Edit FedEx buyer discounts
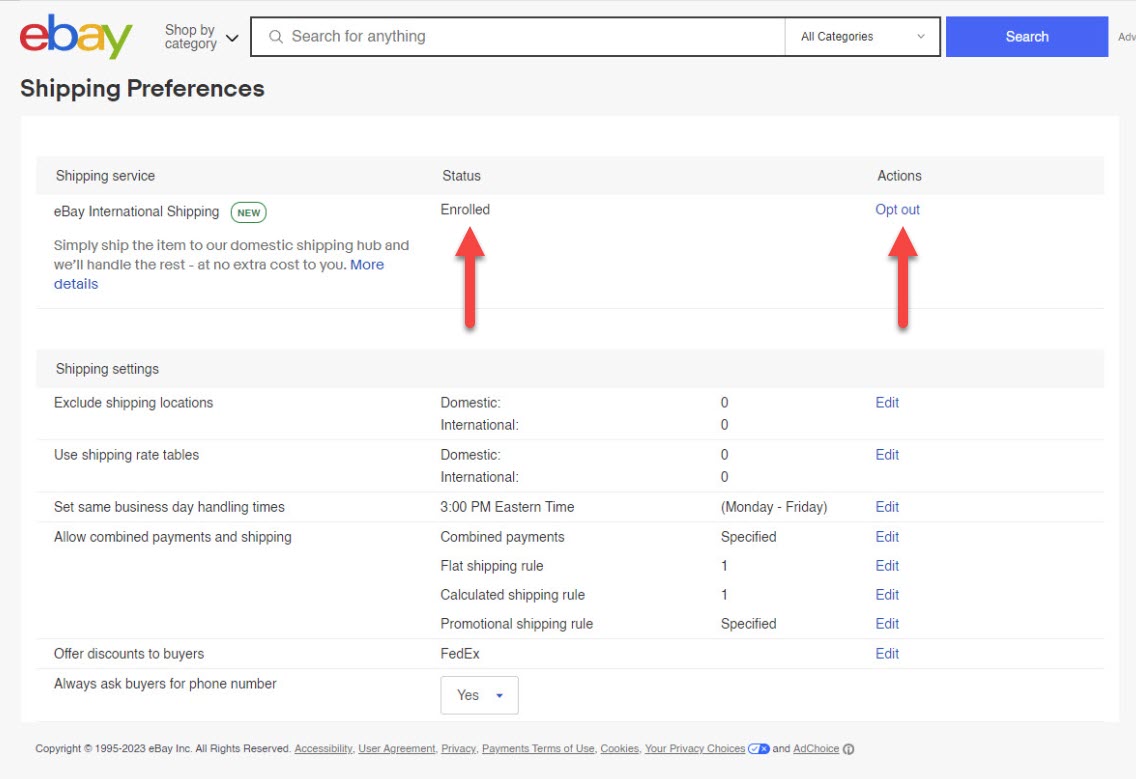The height and width of the screenshot is (779, 1136). pos(886,653)
